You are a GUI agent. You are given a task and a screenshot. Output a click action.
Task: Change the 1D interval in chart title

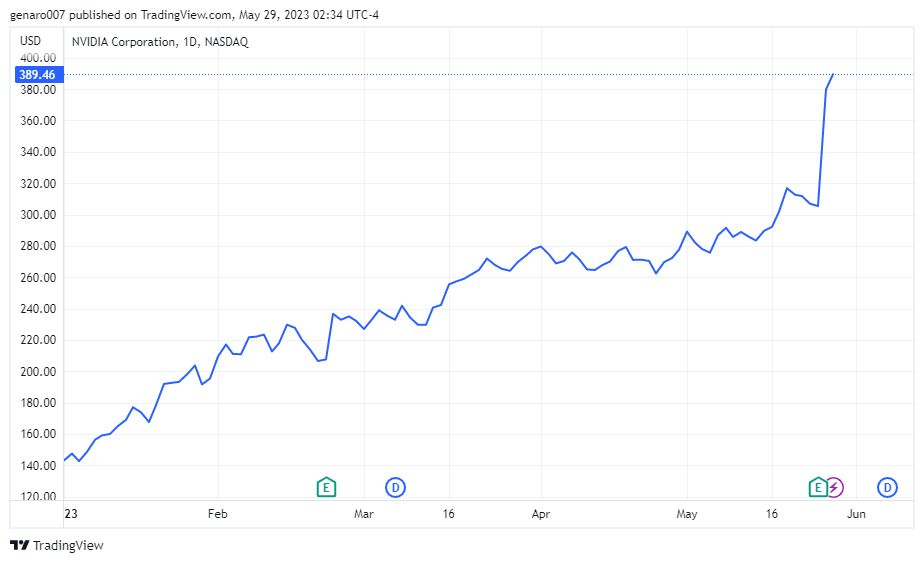(x=190, y=42)
